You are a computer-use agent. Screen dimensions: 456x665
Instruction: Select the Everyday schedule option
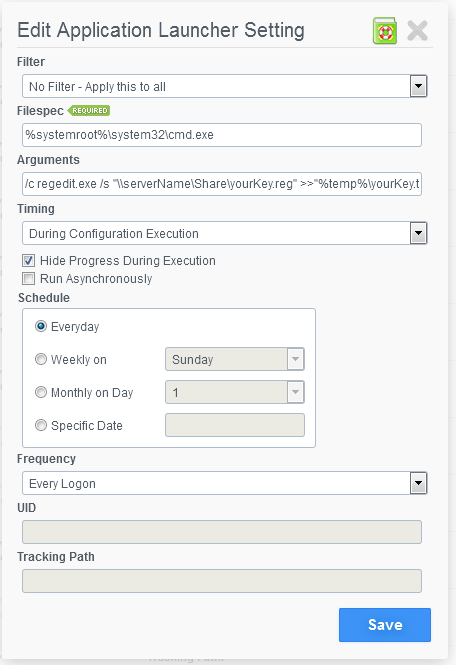click(41, 326)
